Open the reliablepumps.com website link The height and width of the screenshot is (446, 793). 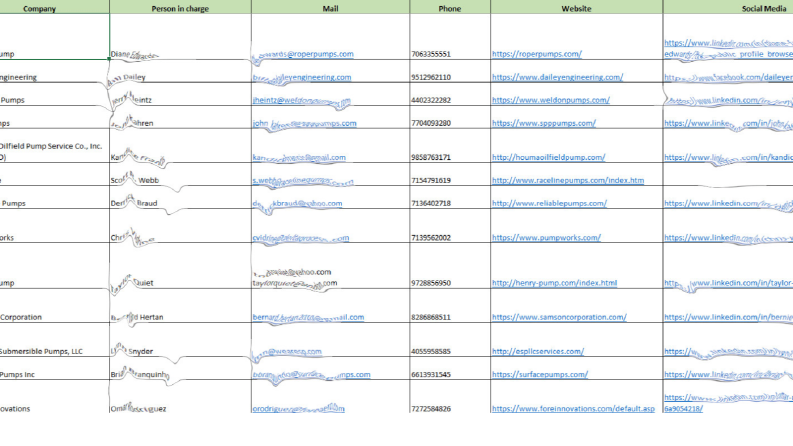click(x=549, y=203)
